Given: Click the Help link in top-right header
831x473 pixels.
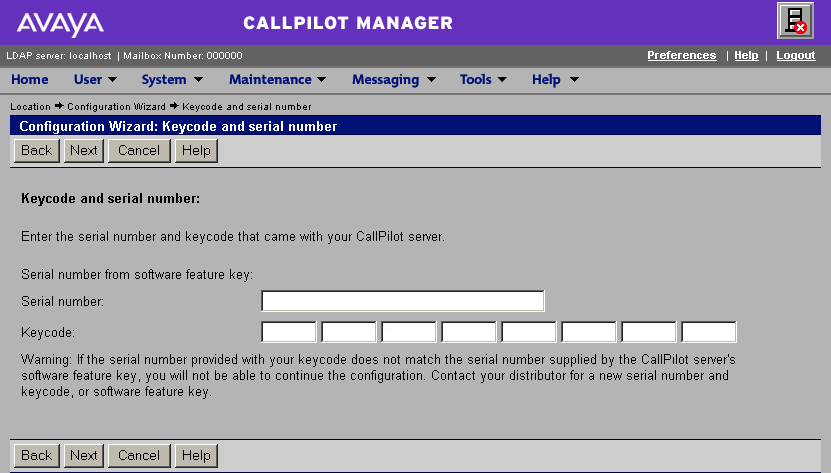Looking at the screenshot, I should click(746, 55).
